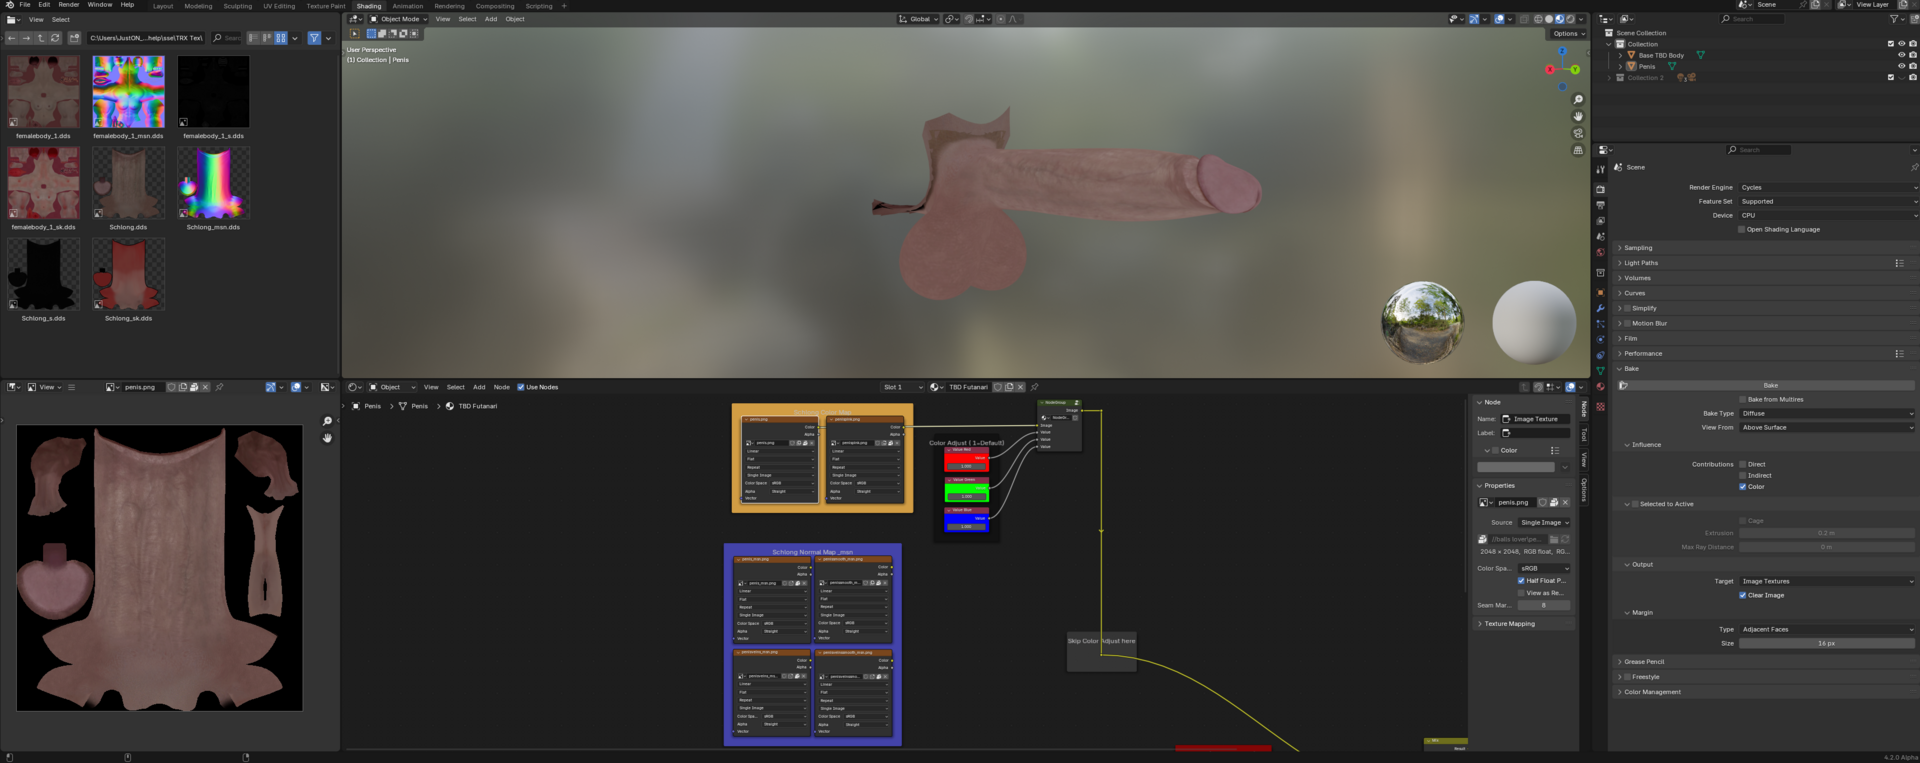Hide Base TBD Body in viewport
Image resolution: width=1920 pixels, height=763 pixels.
pyautogui.click(x=1902, y=55)
